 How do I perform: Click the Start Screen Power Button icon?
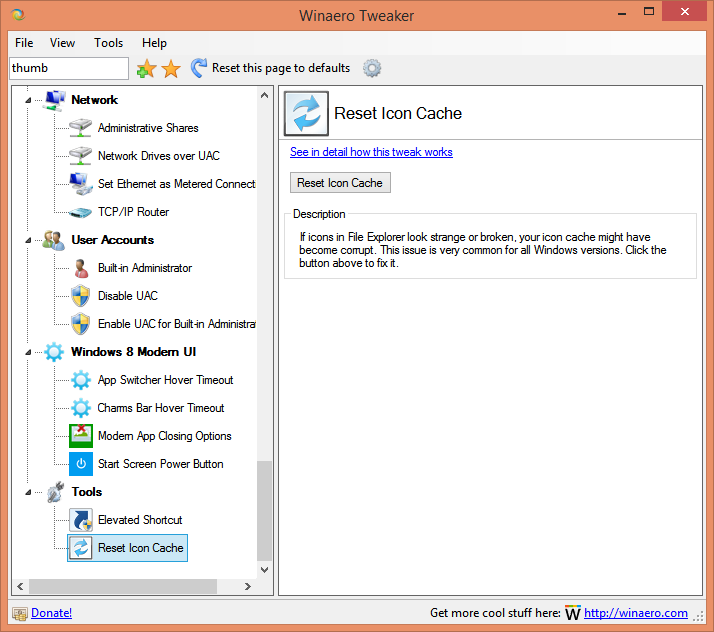(81, 464)
